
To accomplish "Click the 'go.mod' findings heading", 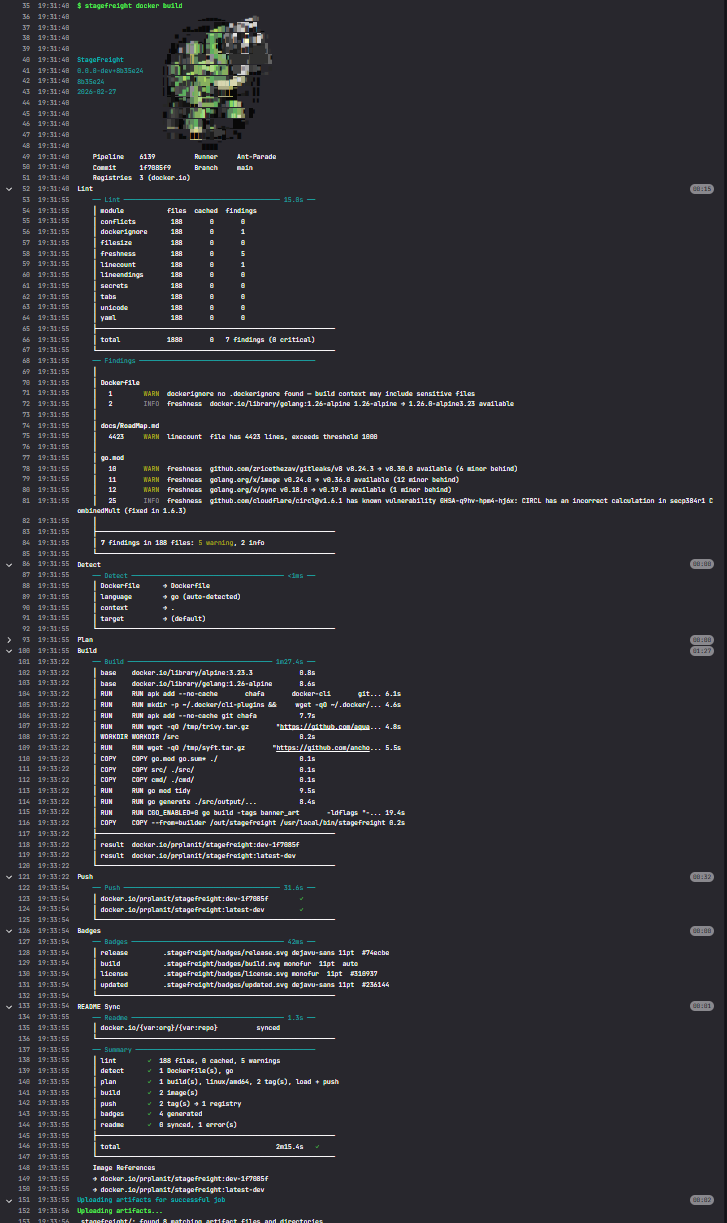I will point(112,457).
